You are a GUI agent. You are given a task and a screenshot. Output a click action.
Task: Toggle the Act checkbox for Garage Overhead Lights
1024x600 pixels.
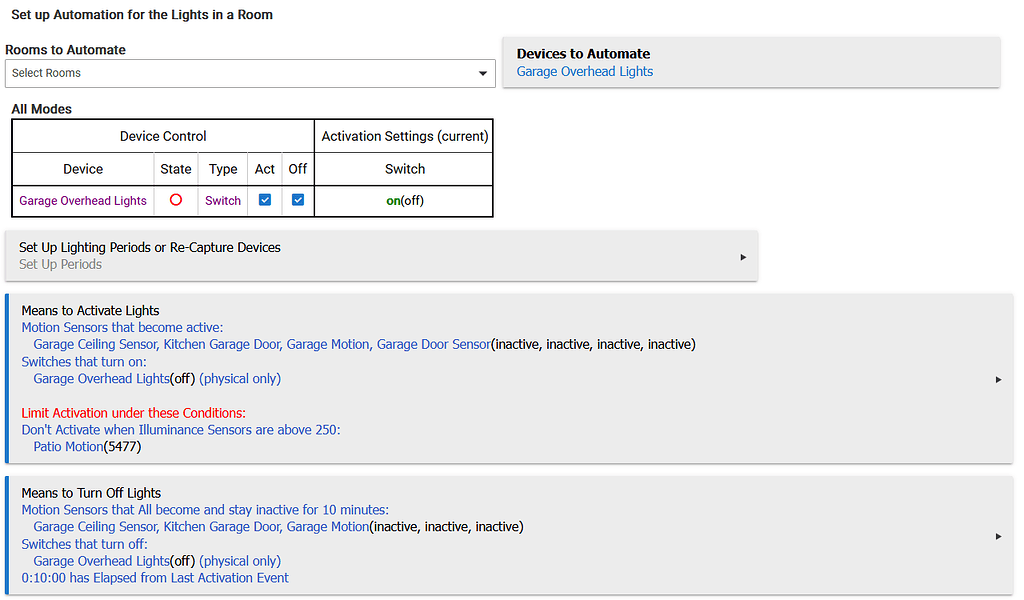(264, 200)
